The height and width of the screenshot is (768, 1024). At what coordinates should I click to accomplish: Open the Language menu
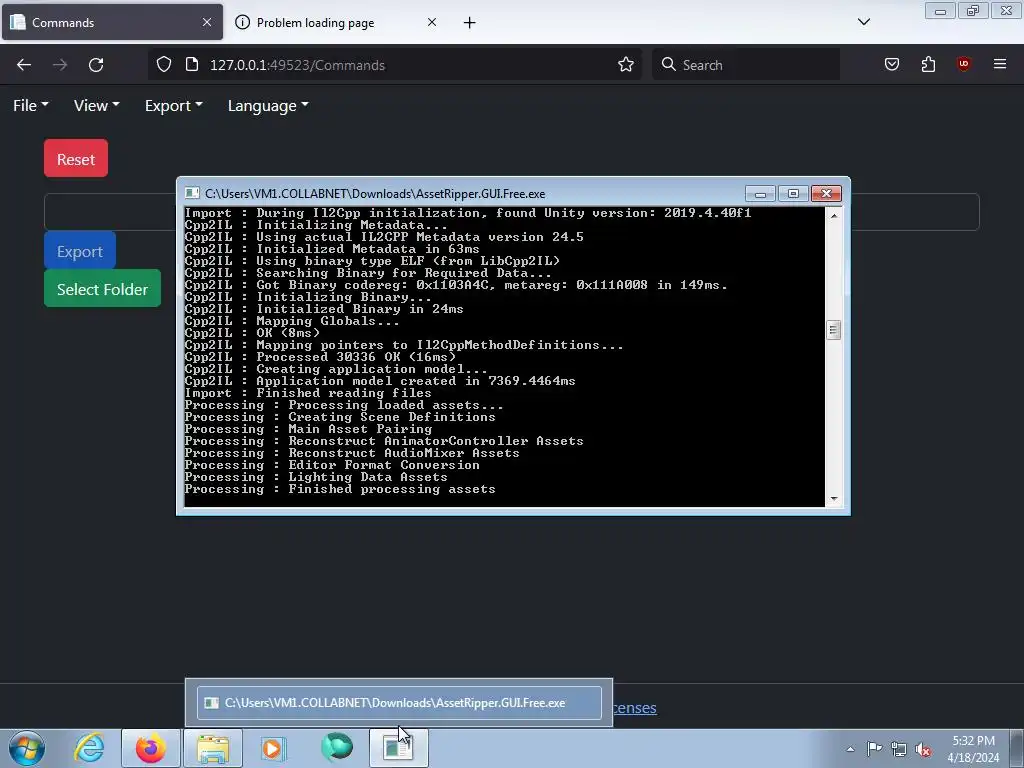(x=268, y=106)
